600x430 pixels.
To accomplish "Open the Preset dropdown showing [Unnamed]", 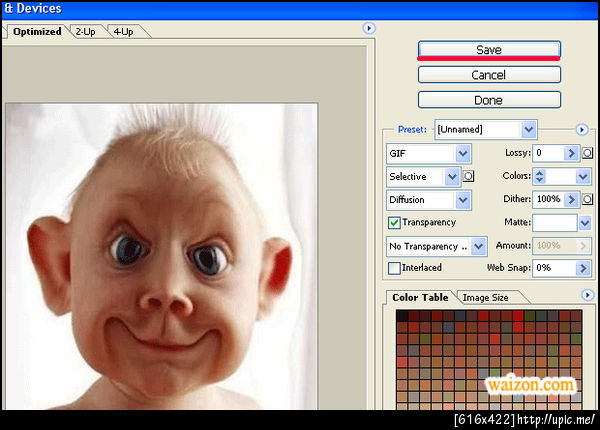I will point(486,130).
